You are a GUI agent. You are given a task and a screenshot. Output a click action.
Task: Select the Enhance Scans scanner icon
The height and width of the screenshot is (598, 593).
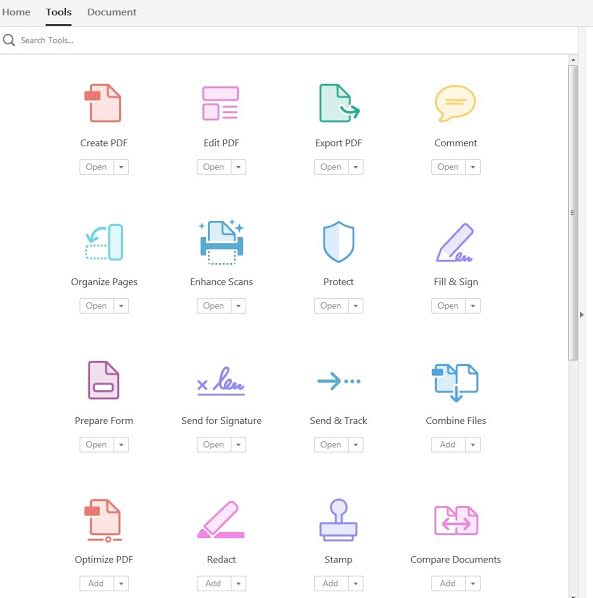(x=221, y=242)
